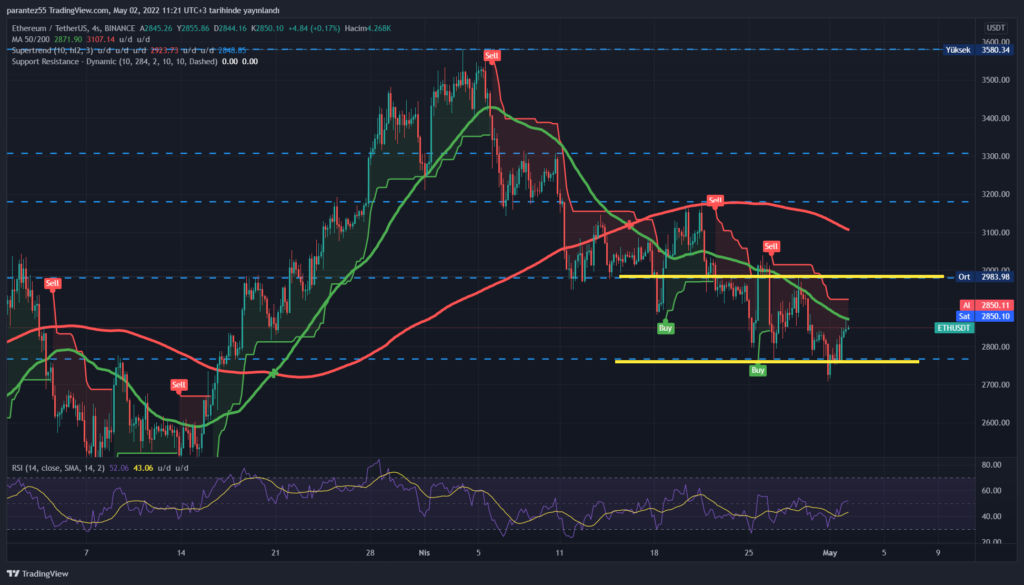The image size is (1024, 585).
Task: Select the Yüksek 3580.34 high price label
Action: (x=977, y=49)
